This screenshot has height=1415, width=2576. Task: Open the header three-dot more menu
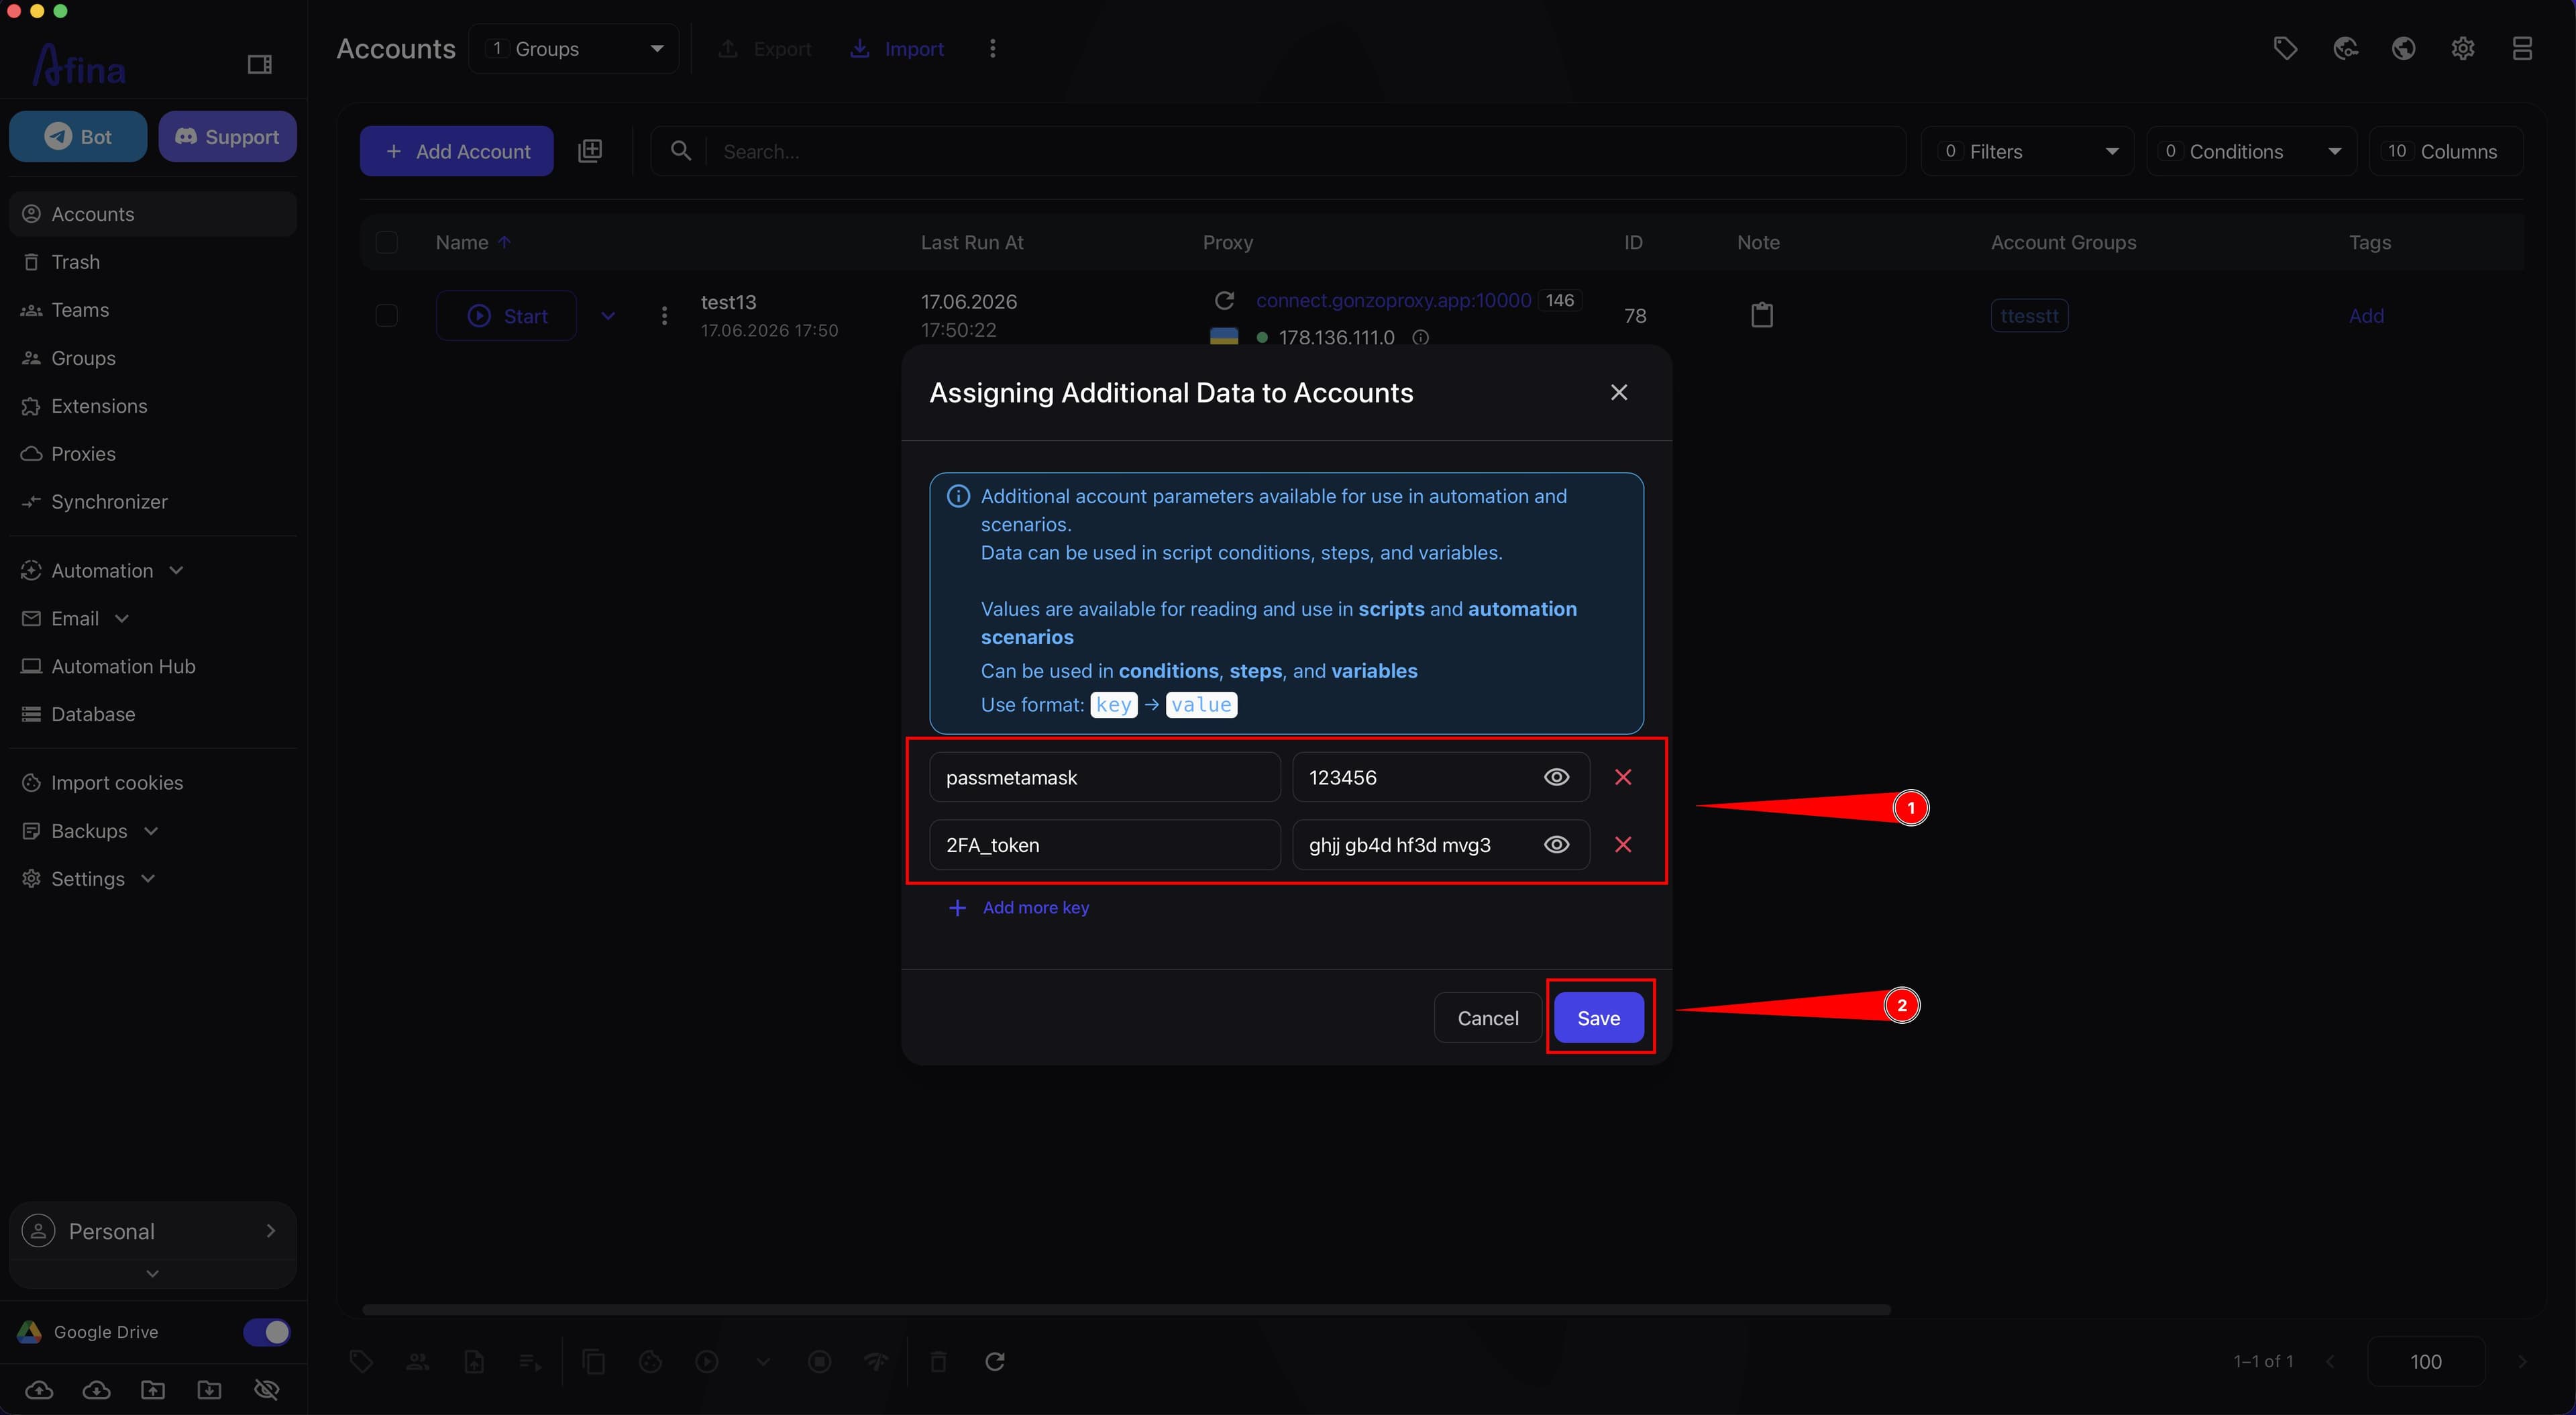tap(992, 49)
